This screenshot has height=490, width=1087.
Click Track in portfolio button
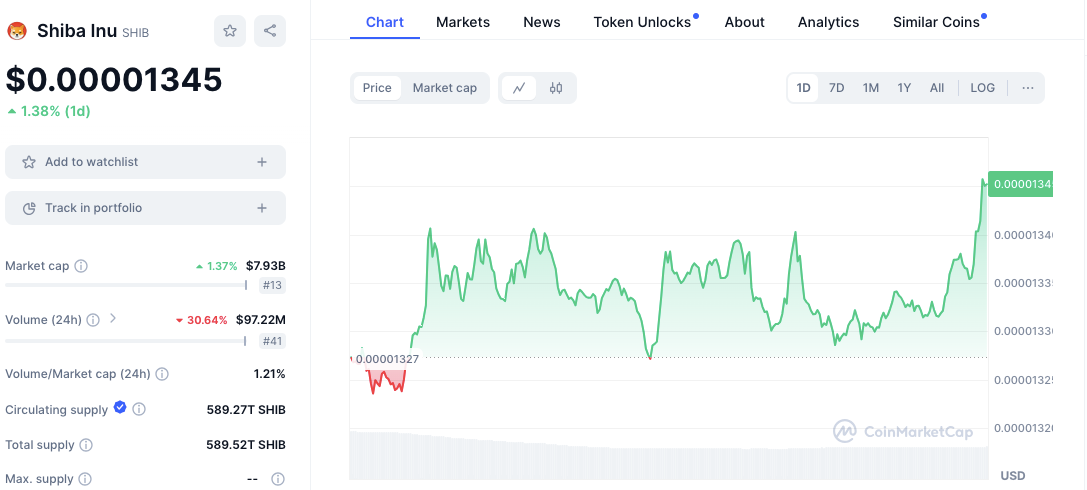pos(146,208)
